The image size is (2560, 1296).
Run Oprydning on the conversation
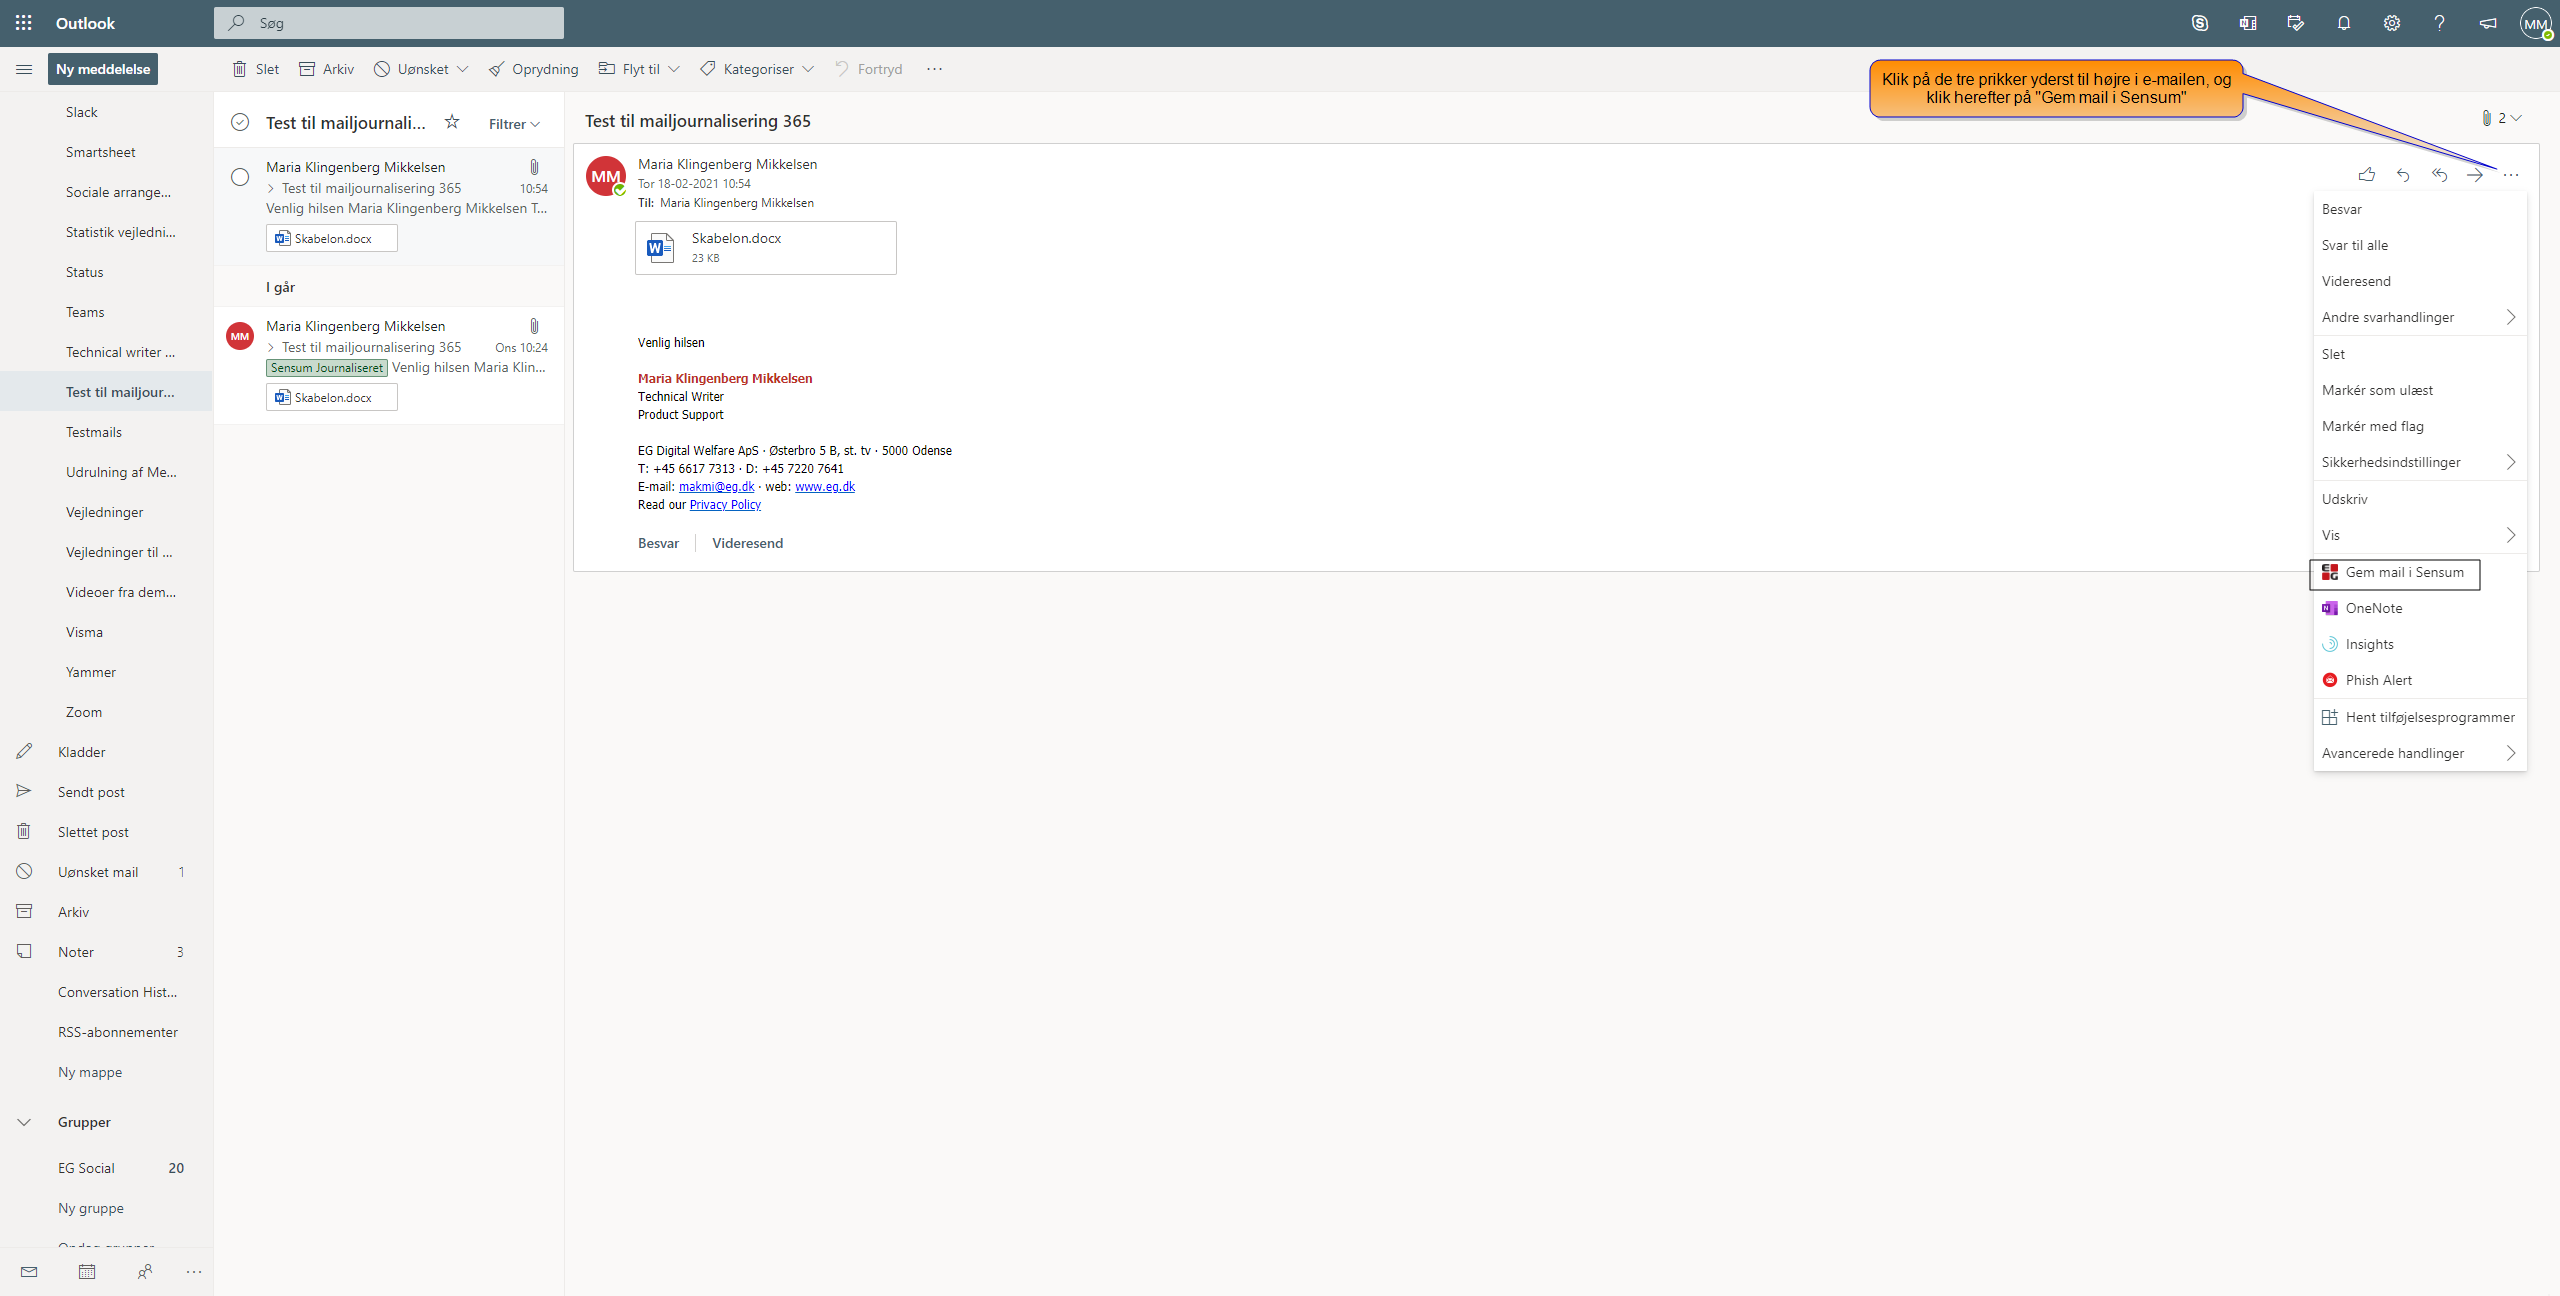(x=533, y=69)
